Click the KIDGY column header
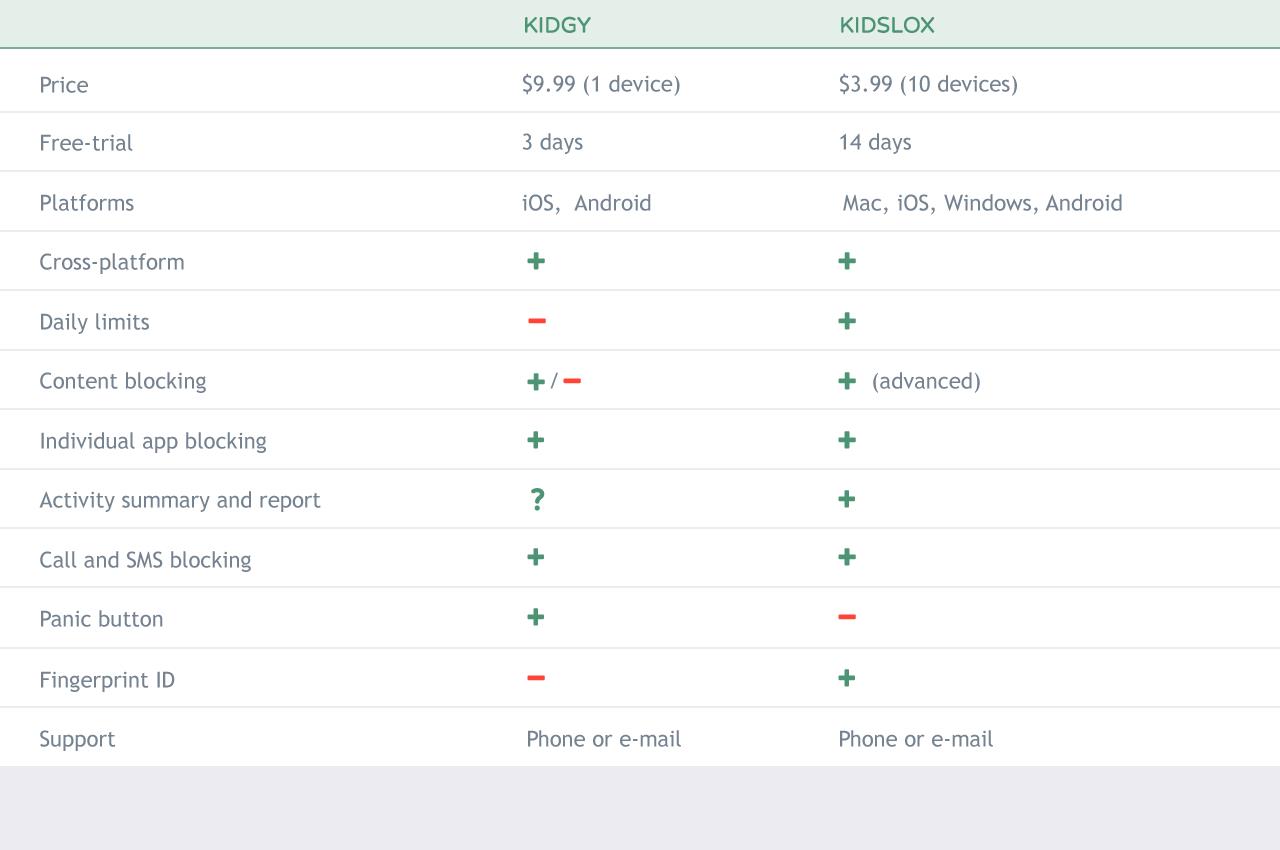The width and height of the screenshot is (1280, 850). [x=557, y=25]
